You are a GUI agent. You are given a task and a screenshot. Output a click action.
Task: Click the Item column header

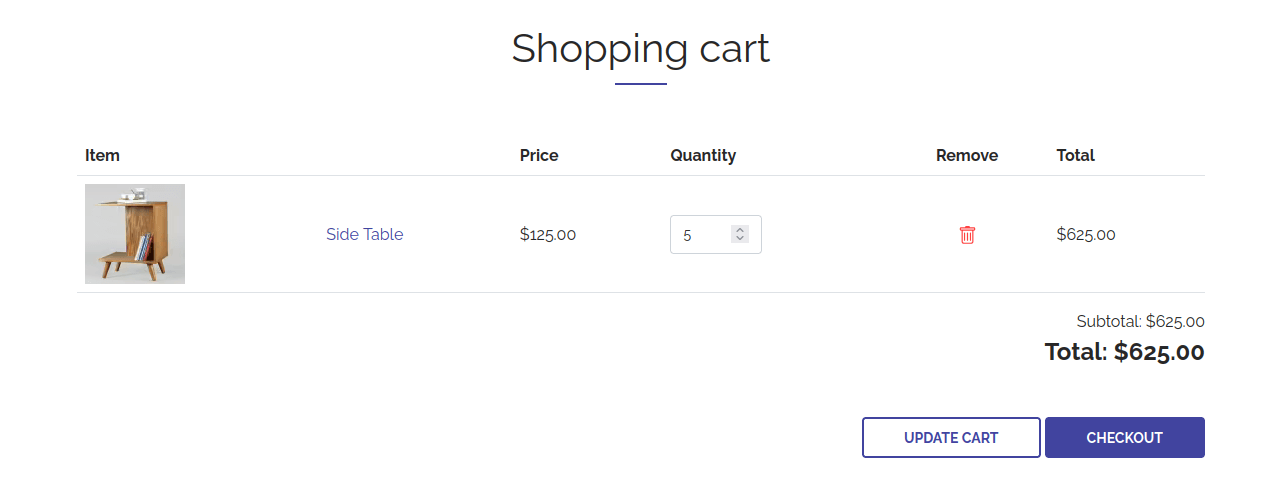tap(102, 155)
